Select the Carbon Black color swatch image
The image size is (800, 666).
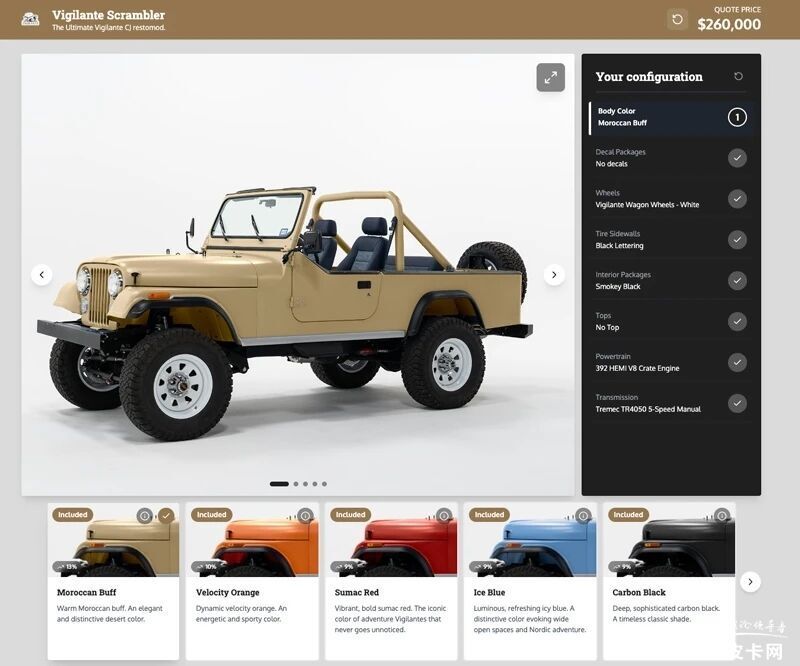669,540
